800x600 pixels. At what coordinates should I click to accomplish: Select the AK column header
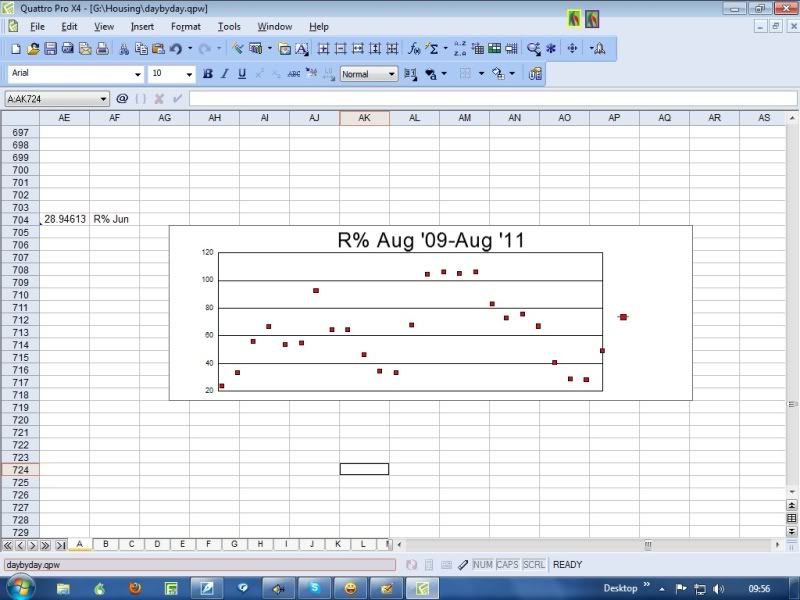(x=364, y=118)
